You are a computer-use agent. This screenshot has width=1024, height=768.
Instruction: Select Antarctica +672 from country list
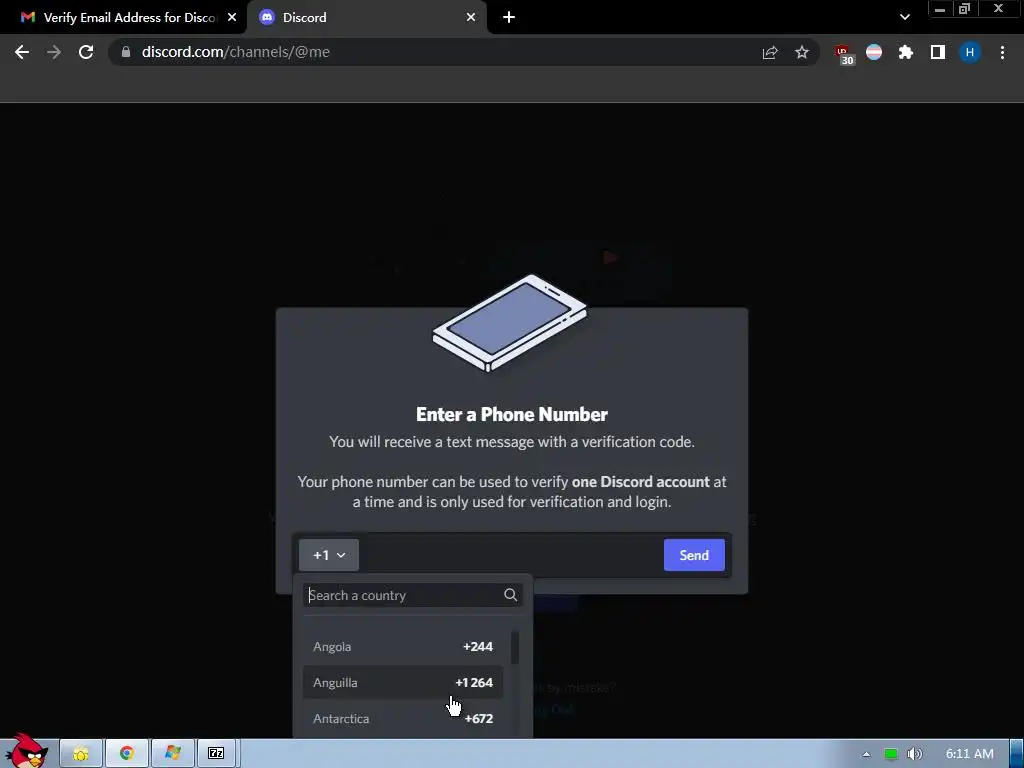click(x=403, y=718)
